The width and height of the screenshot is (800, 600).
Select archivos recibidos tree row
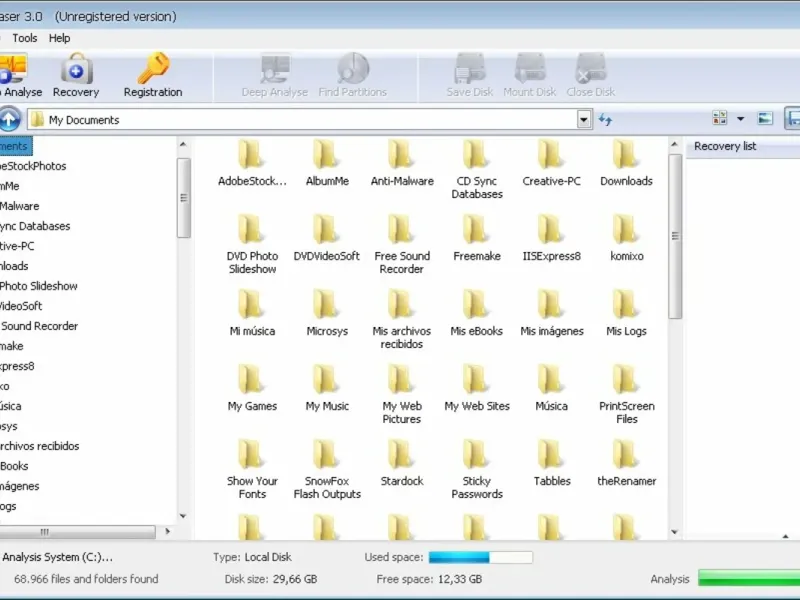[x=40, y=446]
